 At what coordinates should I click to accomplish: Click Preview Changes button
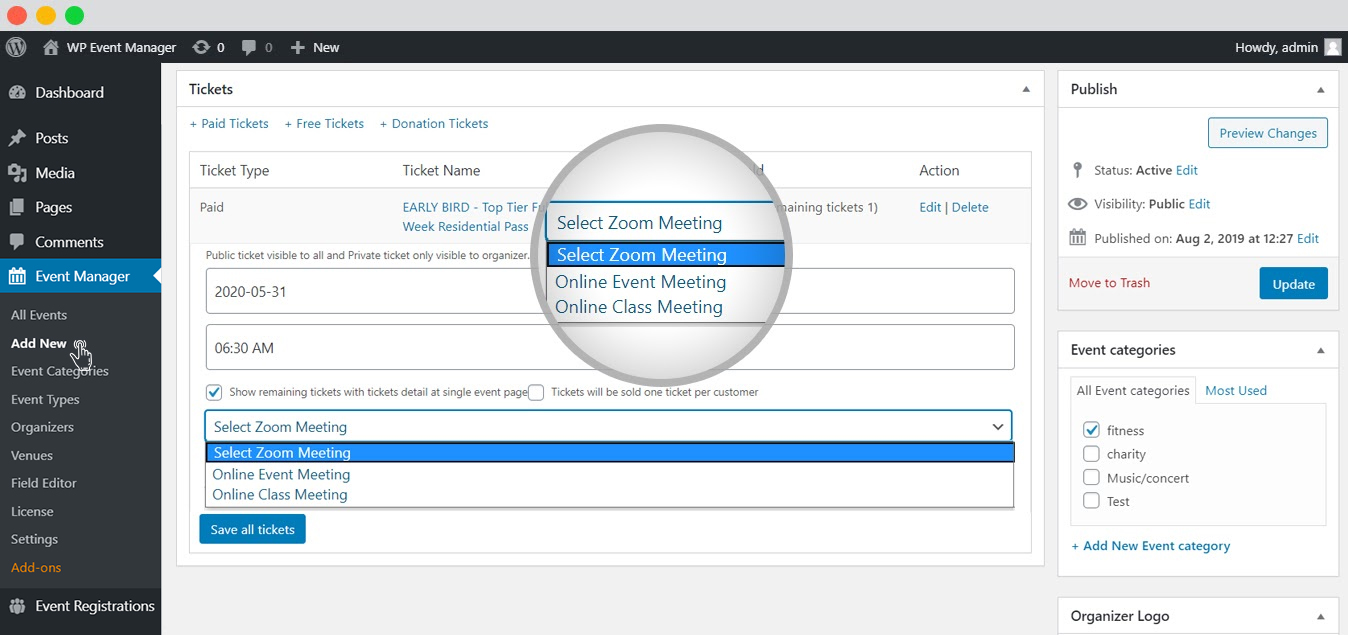click(x=1268, y=133)
